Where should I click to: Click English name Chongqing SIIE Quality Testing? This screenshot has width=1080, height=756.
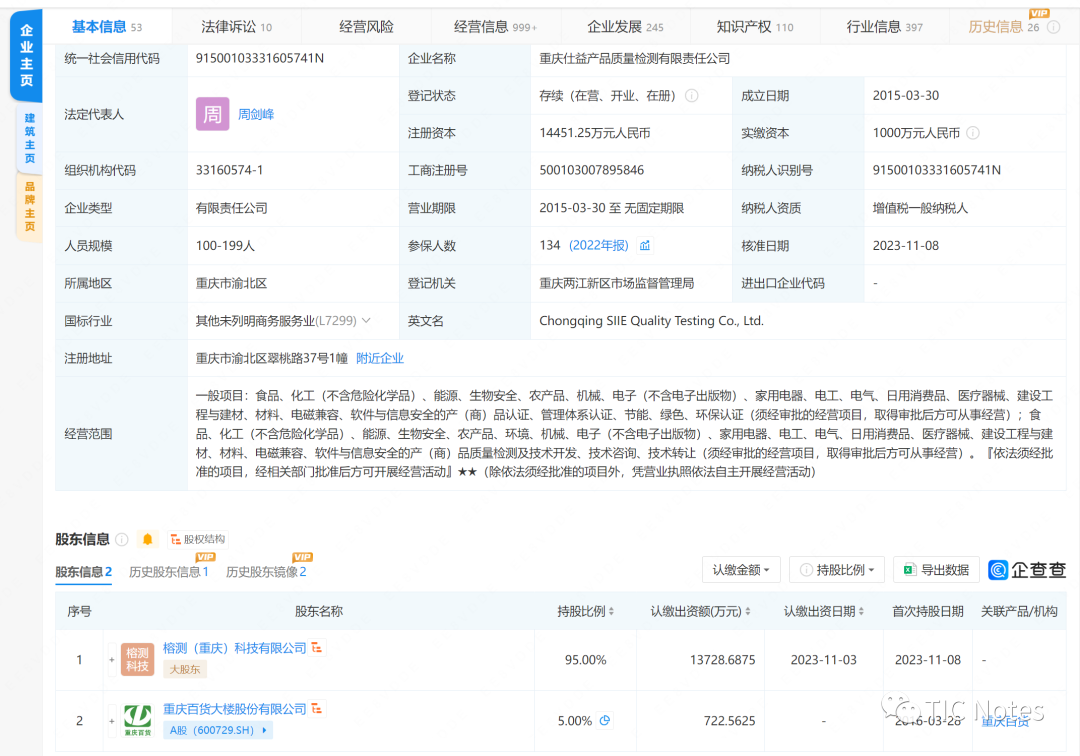(x=651, y=320)
